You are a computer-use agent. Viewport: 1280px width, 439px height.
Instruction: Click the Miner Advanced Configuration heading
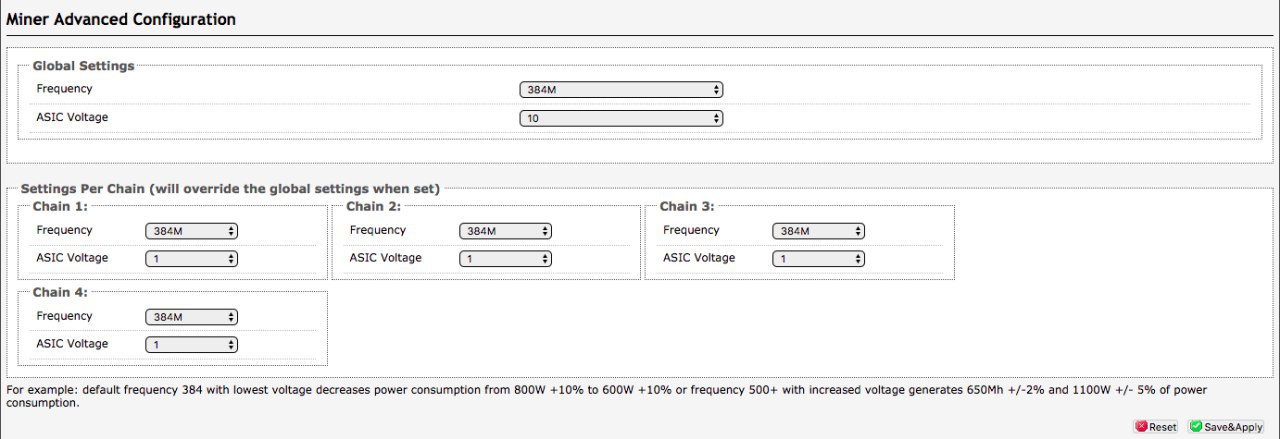(x=121, y=19)
